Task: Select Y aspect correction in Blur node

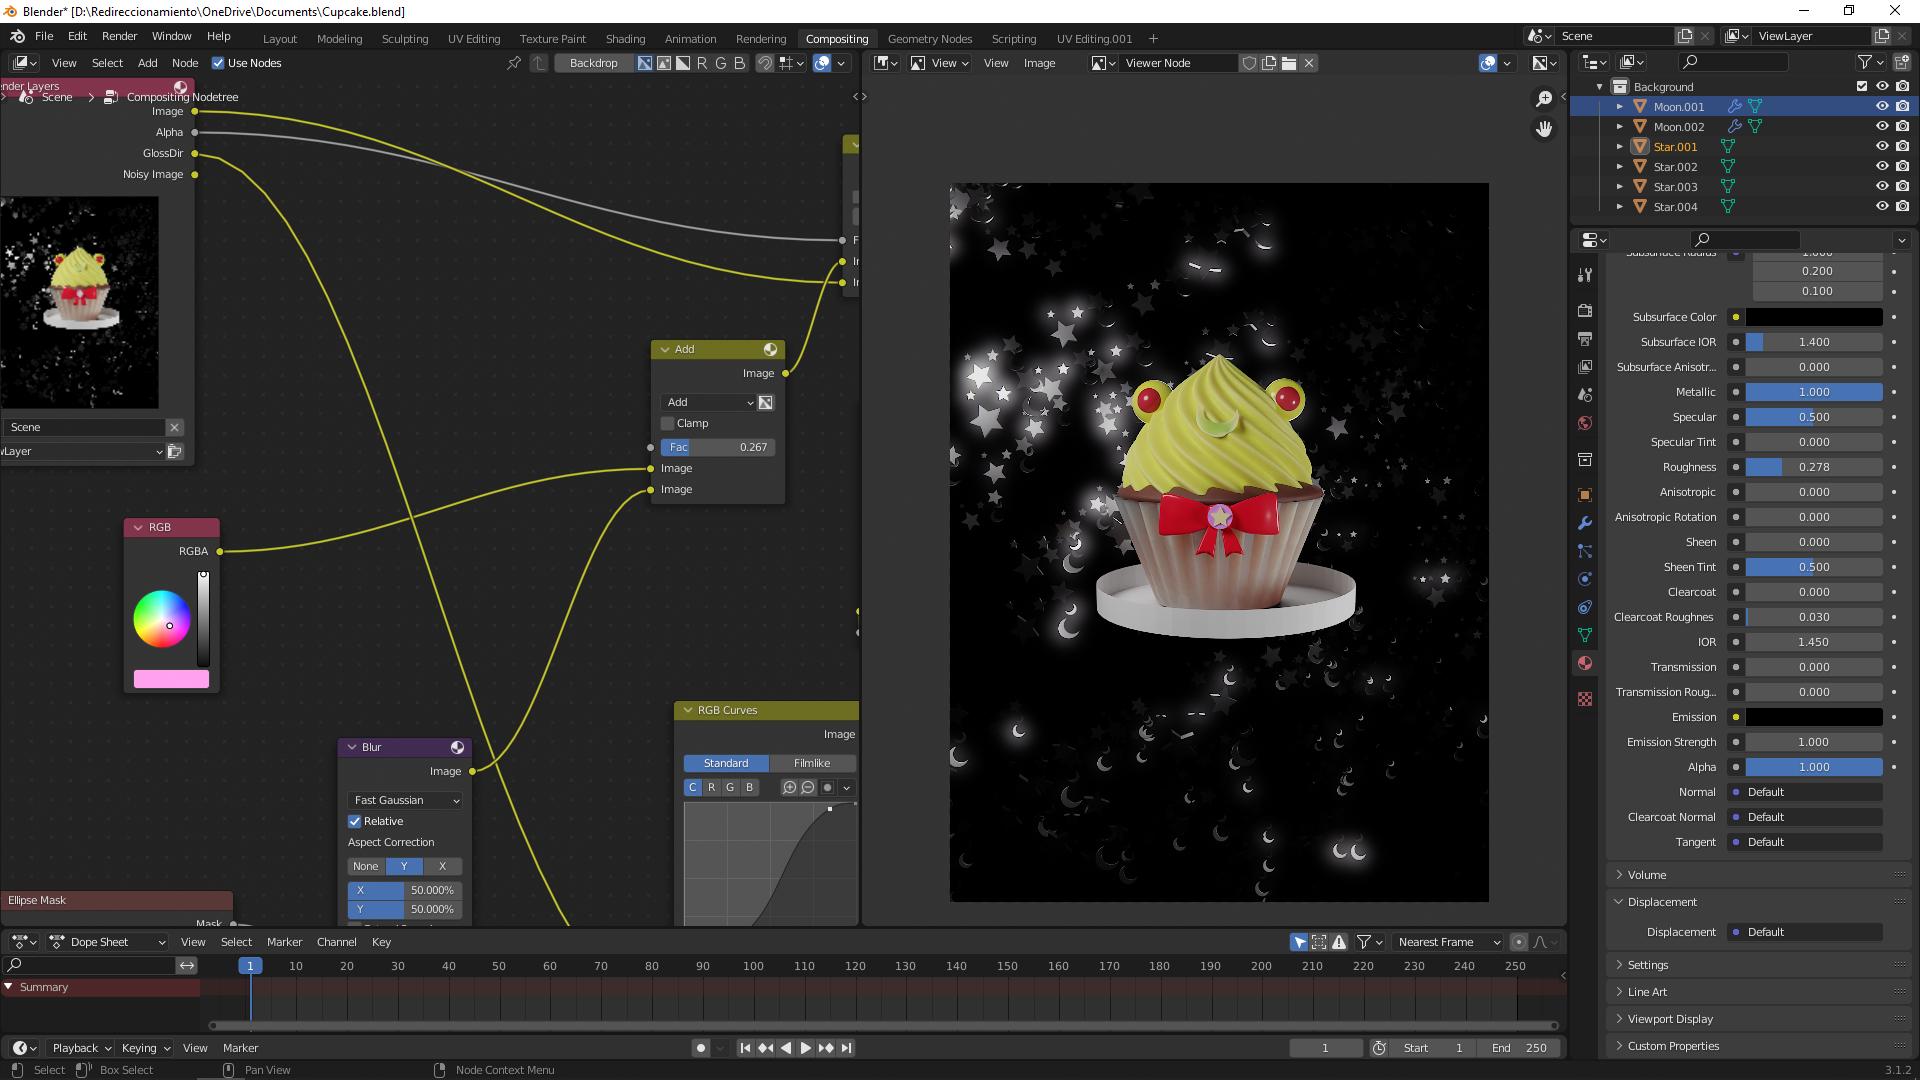Action: (x=404, y=866)
